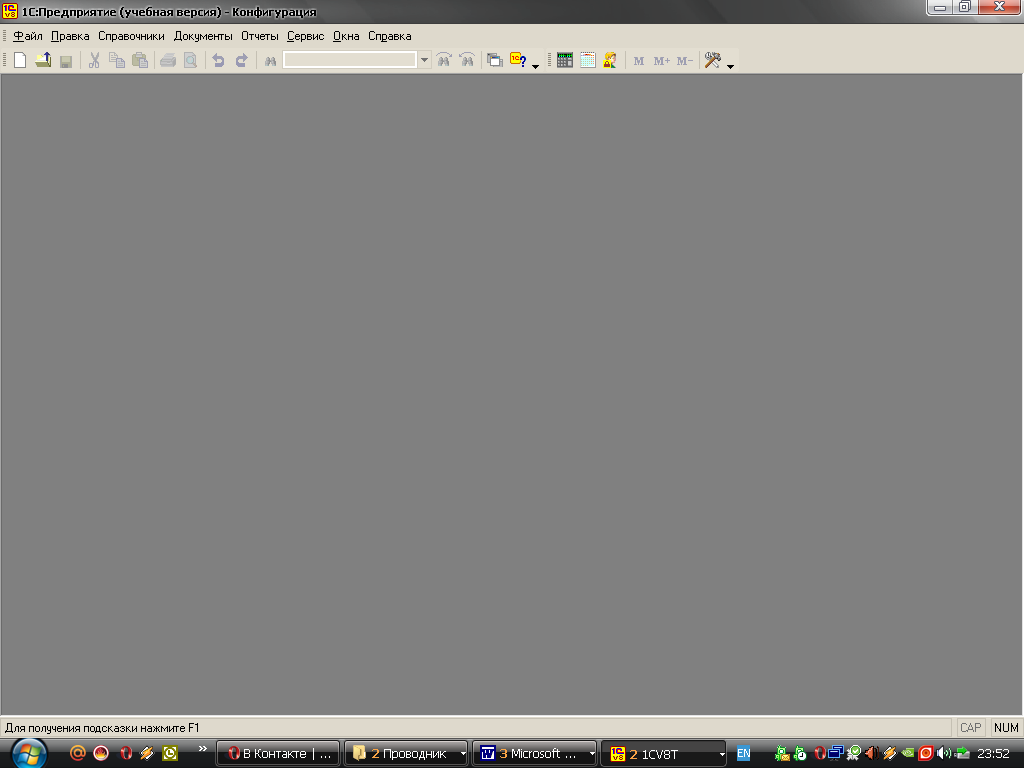Open the Документы menu
This screenshot has width=1024, height=768.
pyautogui.click(x=203, y=36)
